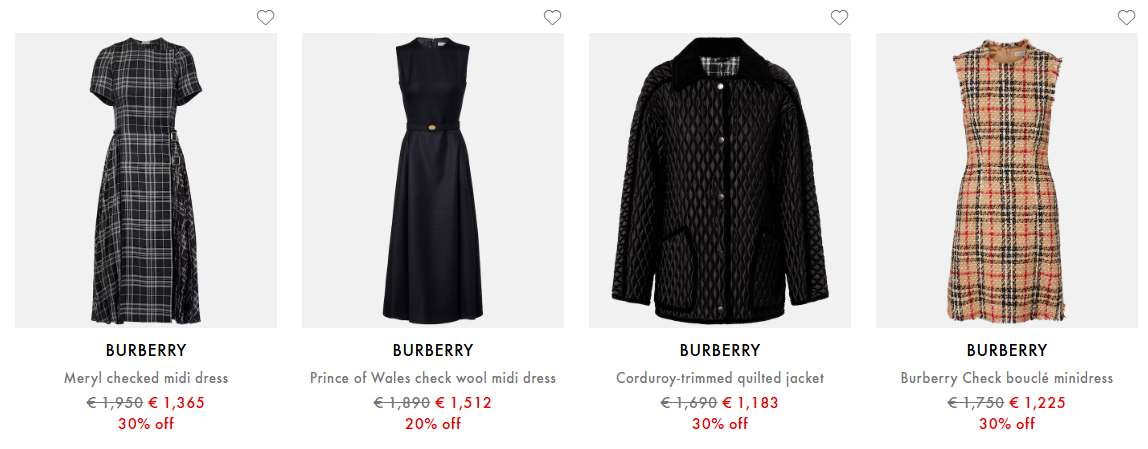Open "Prince of Wales check wool midi dress" link
This screenshot has height=449, width=1148.
[x=433, y=378]
